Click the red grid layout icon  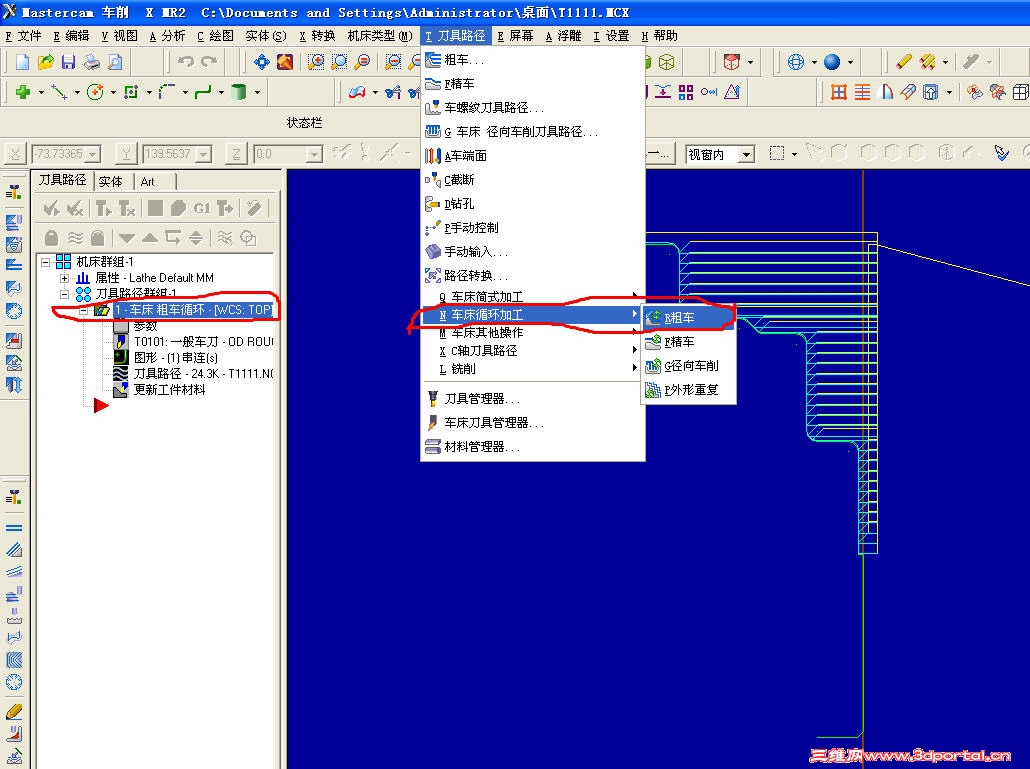(839, 93)
